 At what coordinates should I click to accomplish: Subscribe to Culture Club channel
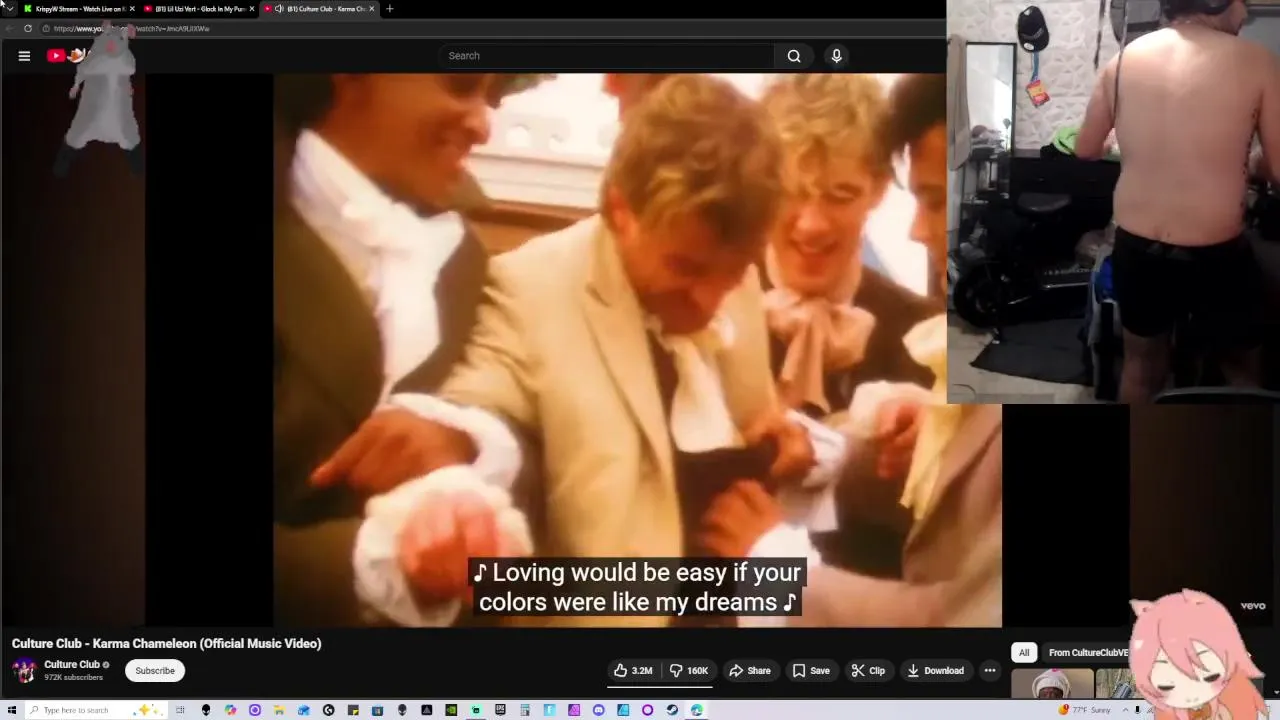coord(155,671)
